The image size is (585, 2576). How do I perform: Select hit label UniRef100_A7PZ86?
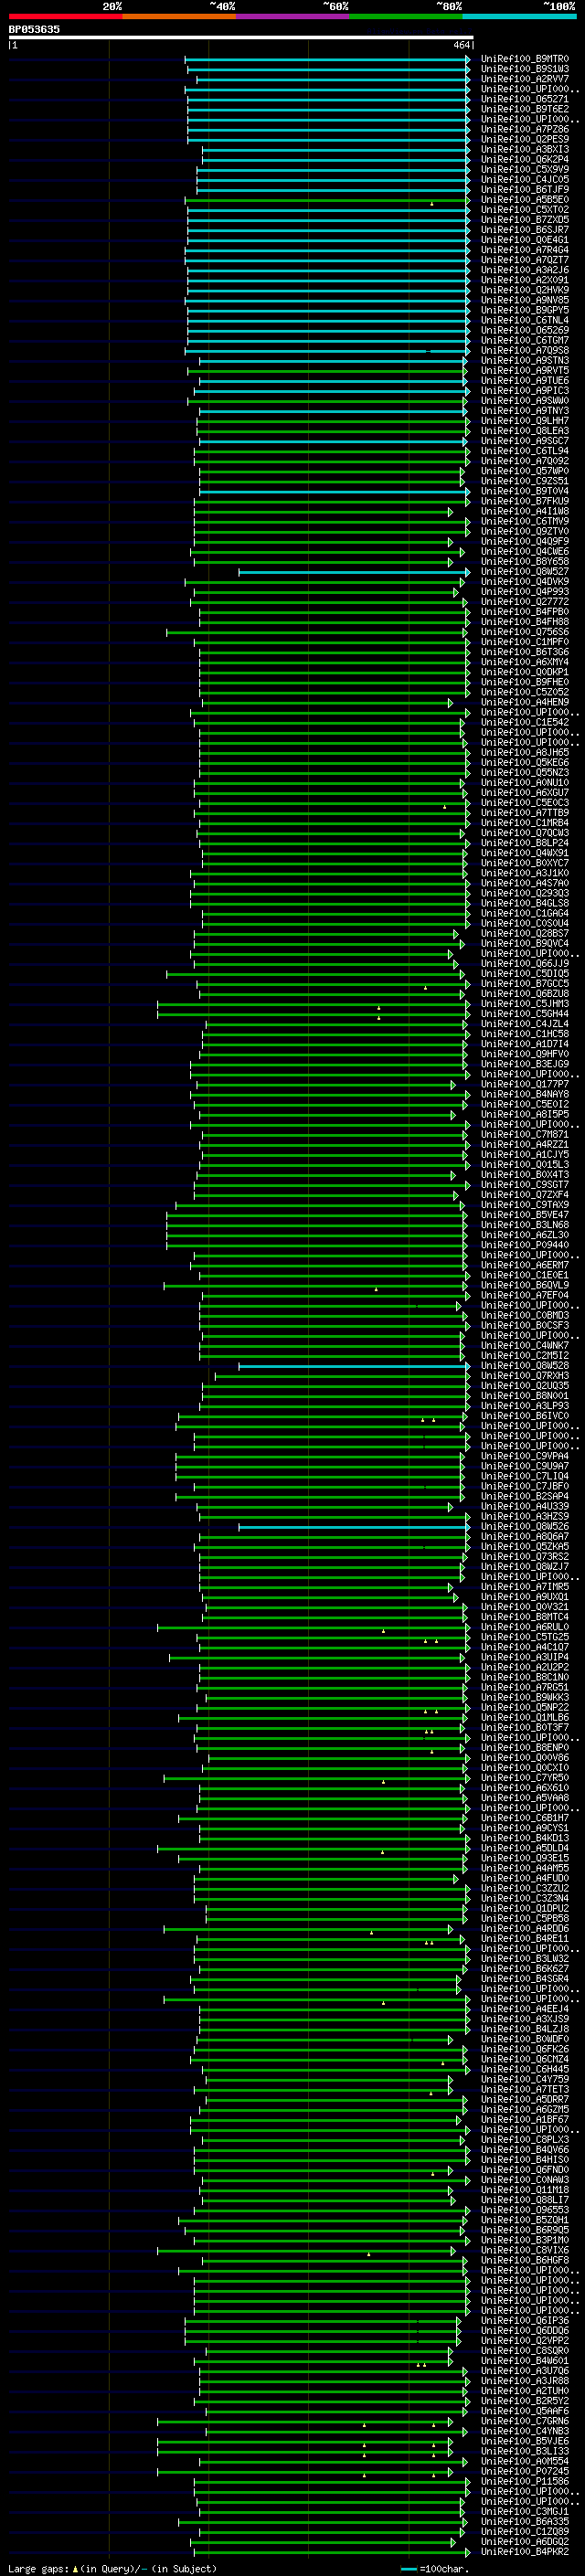524,129
